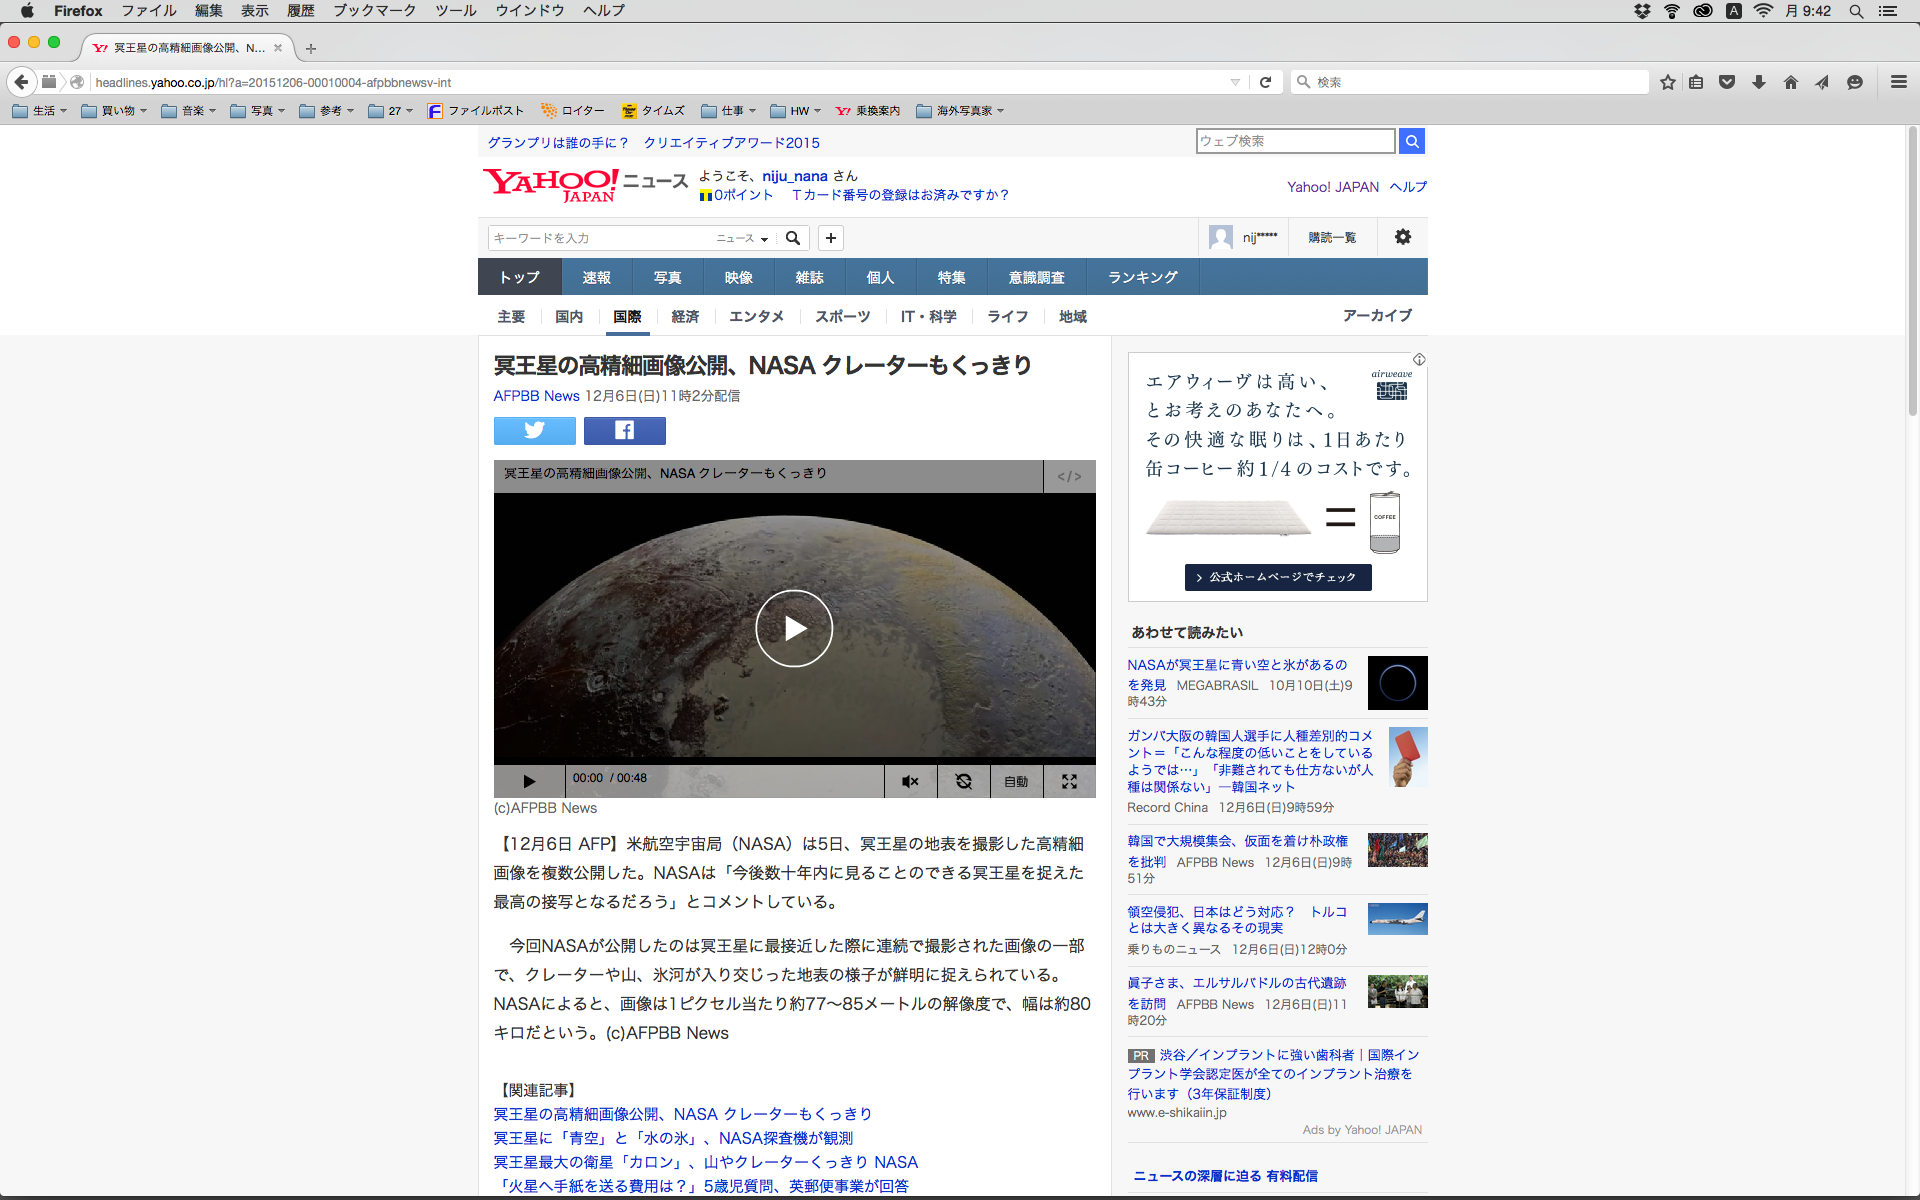Screen dimensions: 1920x1200
Task: Toggle the 自動 quality setting
Action: pyautogui.click(x=1016, y=781)
